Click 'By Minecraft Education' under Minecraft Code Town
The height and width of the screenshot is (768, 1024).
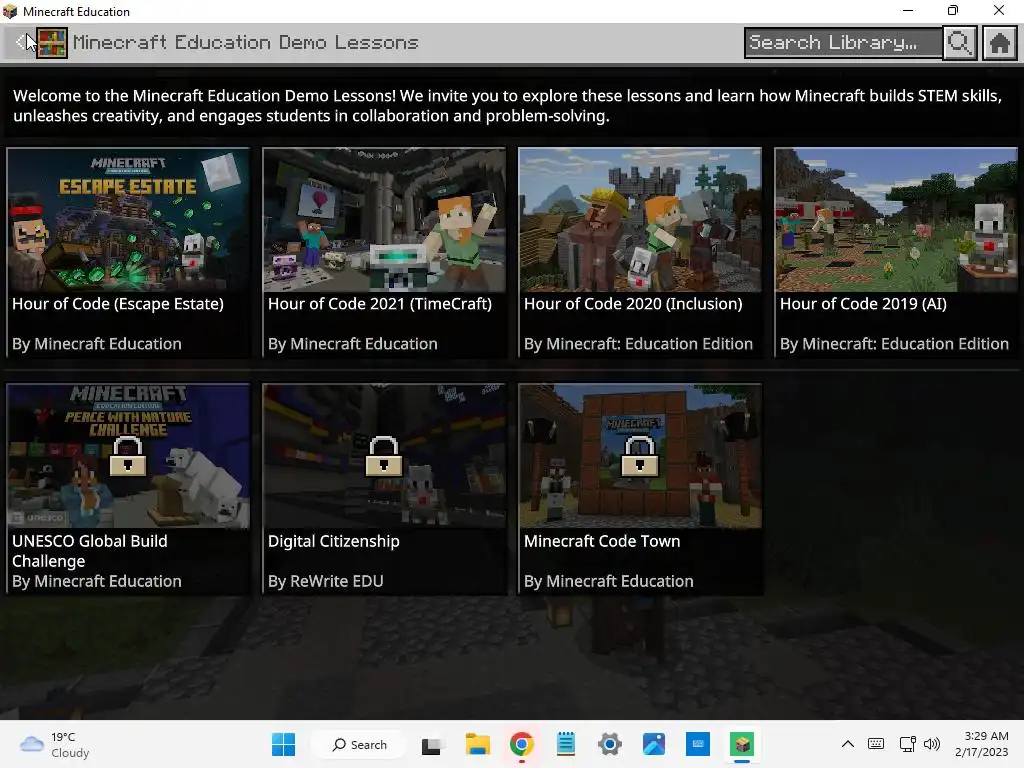click(609, 581)
